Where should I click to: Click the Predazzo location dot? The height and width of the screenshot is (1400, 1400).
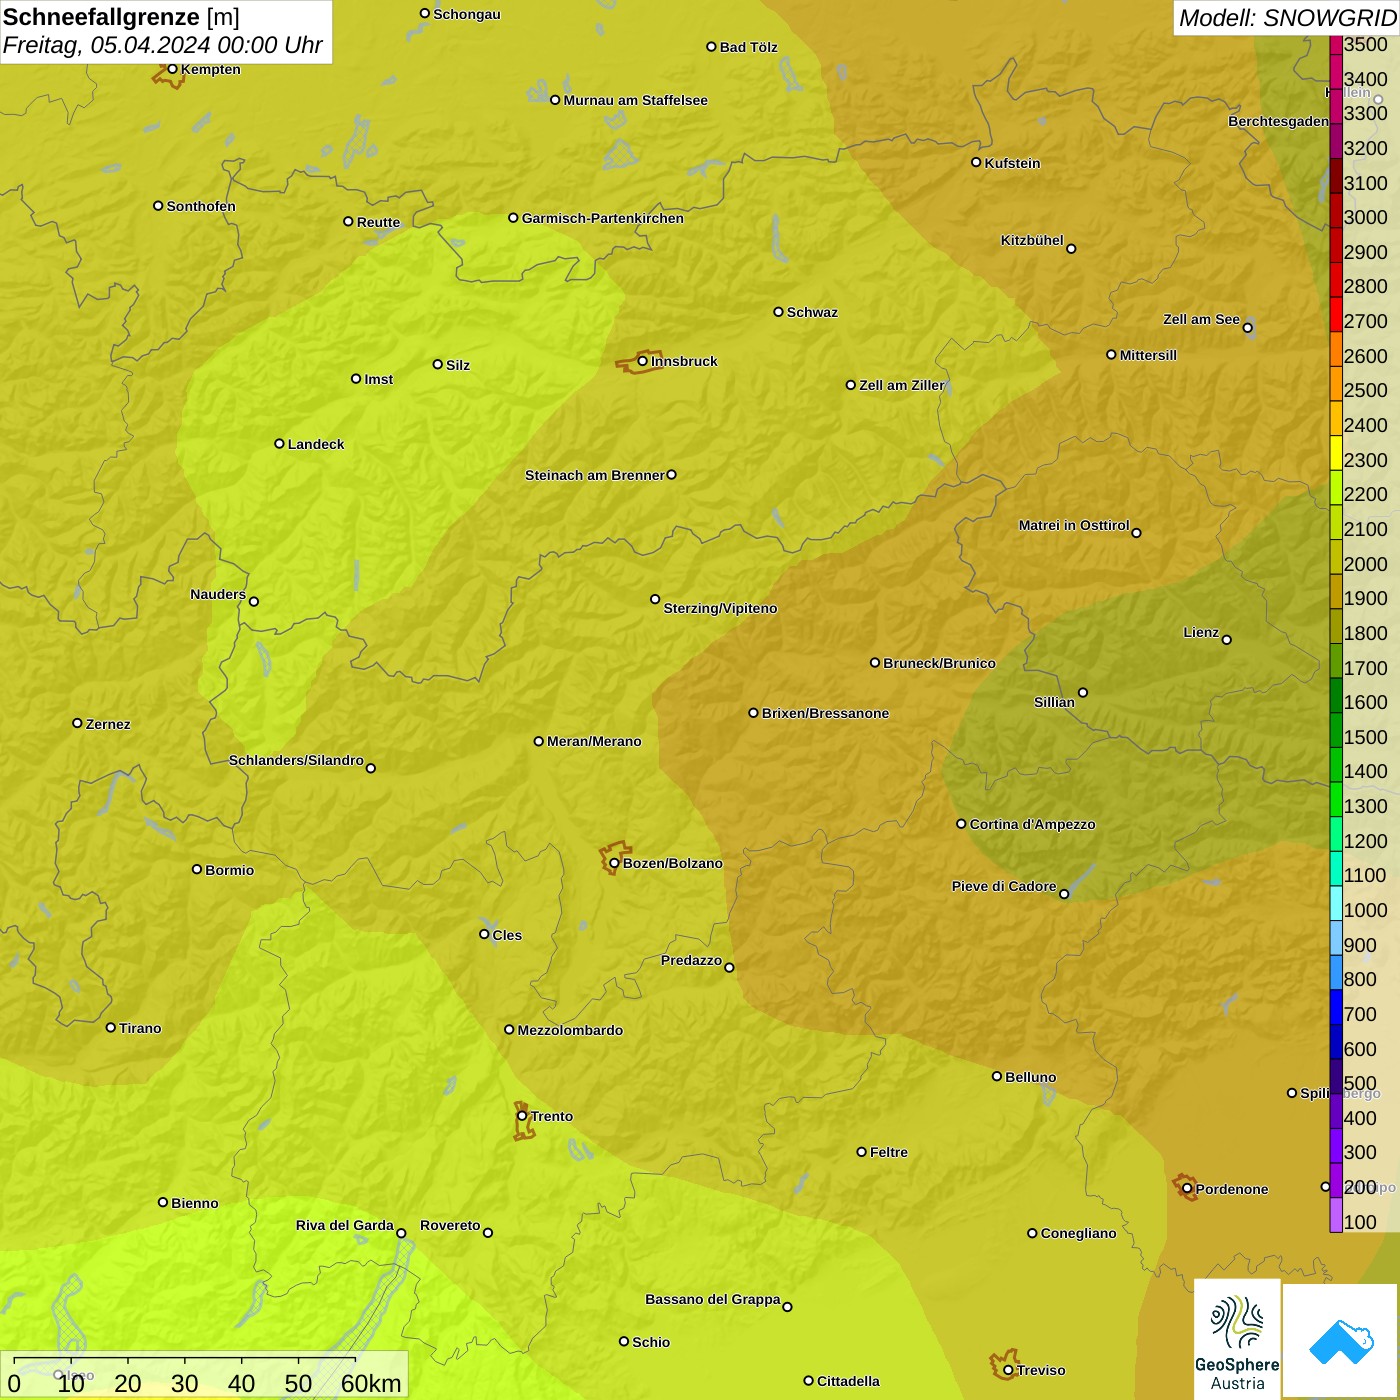click(729, 967)
